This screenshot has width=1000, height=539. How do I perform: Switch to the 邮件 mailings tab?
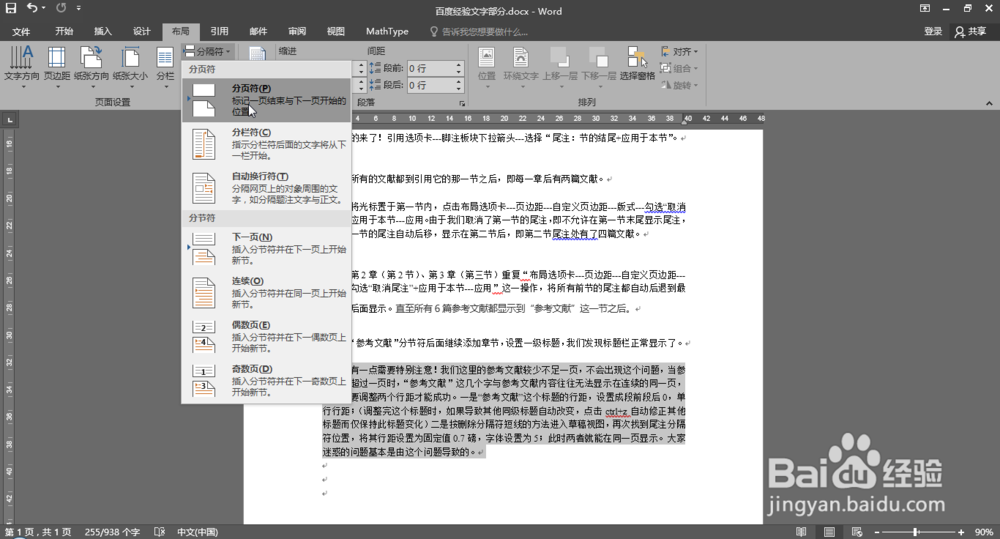click(258, 31)
